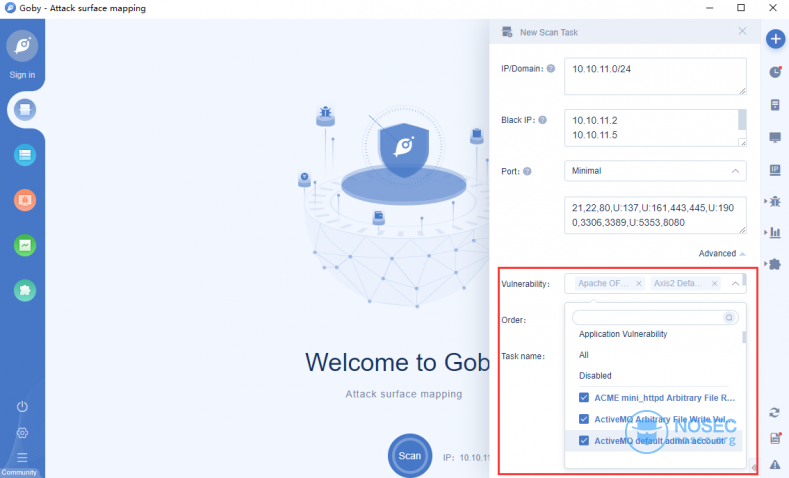Open settings gear in left sidebar
This screenshot has height=478, width=789.
(x=22, y=433)
